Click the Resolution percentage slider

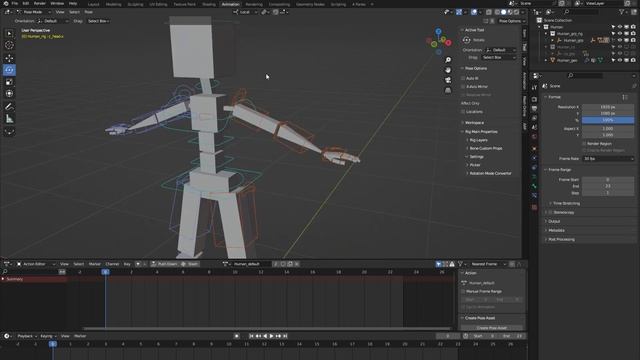[608, 120]
